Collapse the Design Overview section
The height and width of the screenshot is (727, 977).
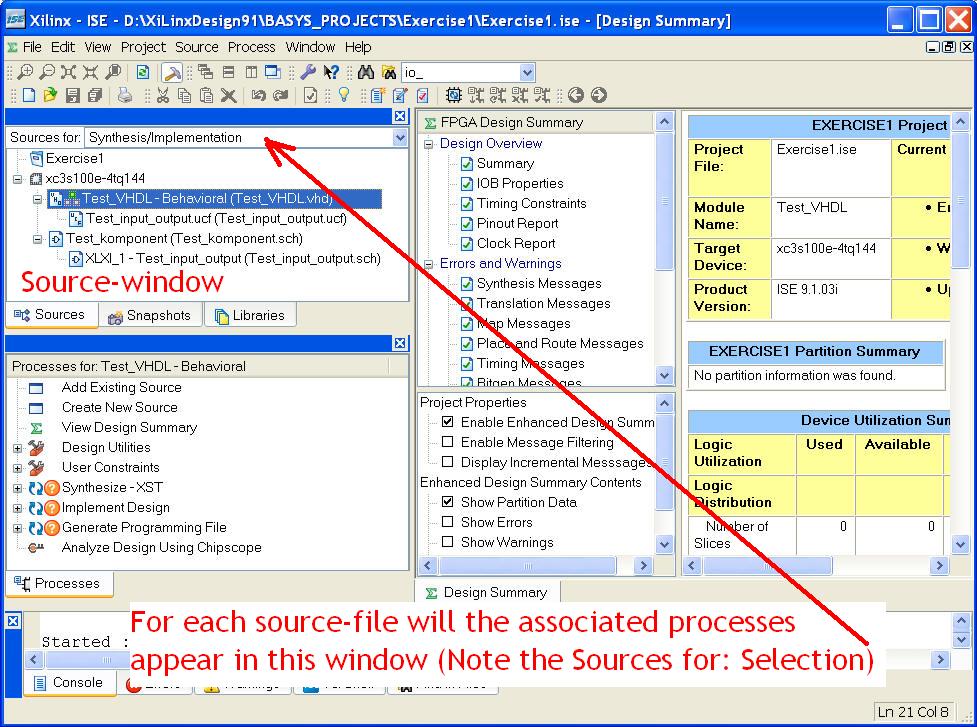(428, 144)
